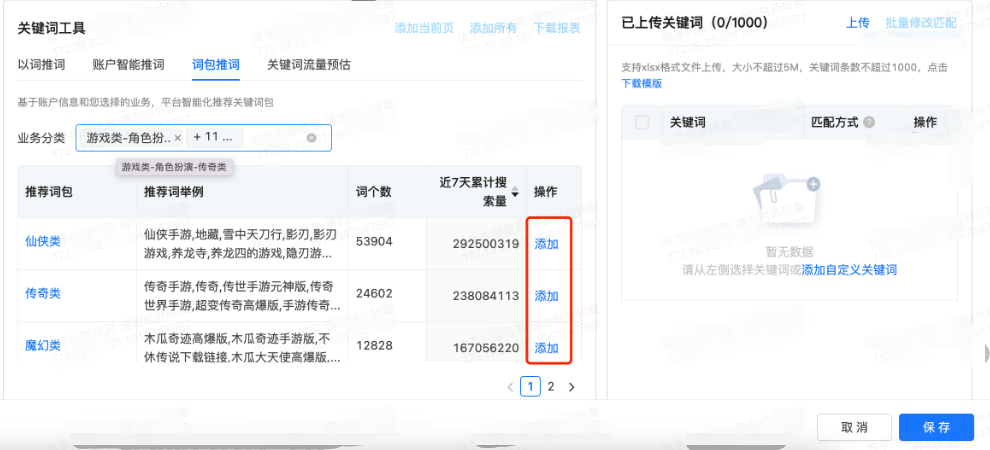Click the 取消 button
This screenshot has width=990, height=450.
click(854, 427)
